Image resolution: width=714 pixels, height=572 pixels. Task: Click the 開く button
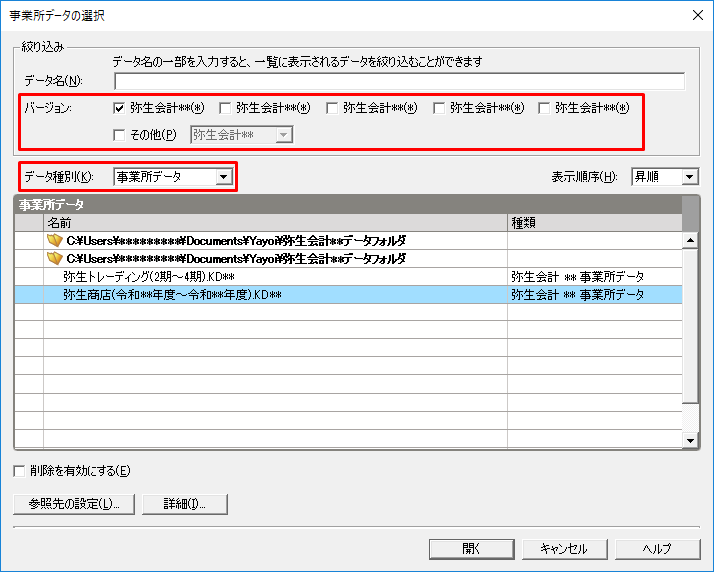point(471,548)
